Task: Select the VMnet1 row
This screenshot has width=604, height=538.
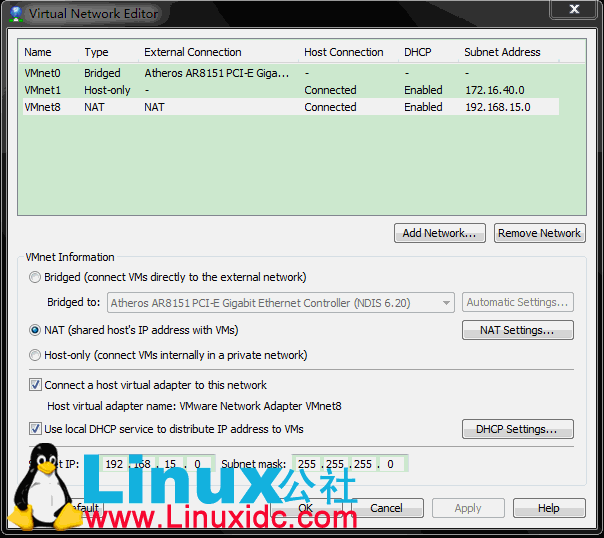Action: point(291,90)
